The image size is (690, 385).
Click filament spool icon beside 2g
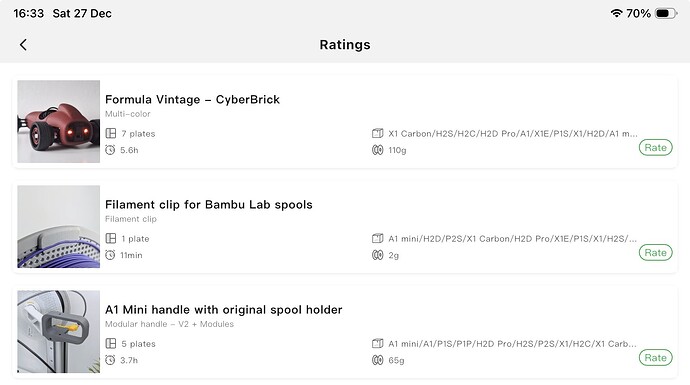click(x=378, y=255)
